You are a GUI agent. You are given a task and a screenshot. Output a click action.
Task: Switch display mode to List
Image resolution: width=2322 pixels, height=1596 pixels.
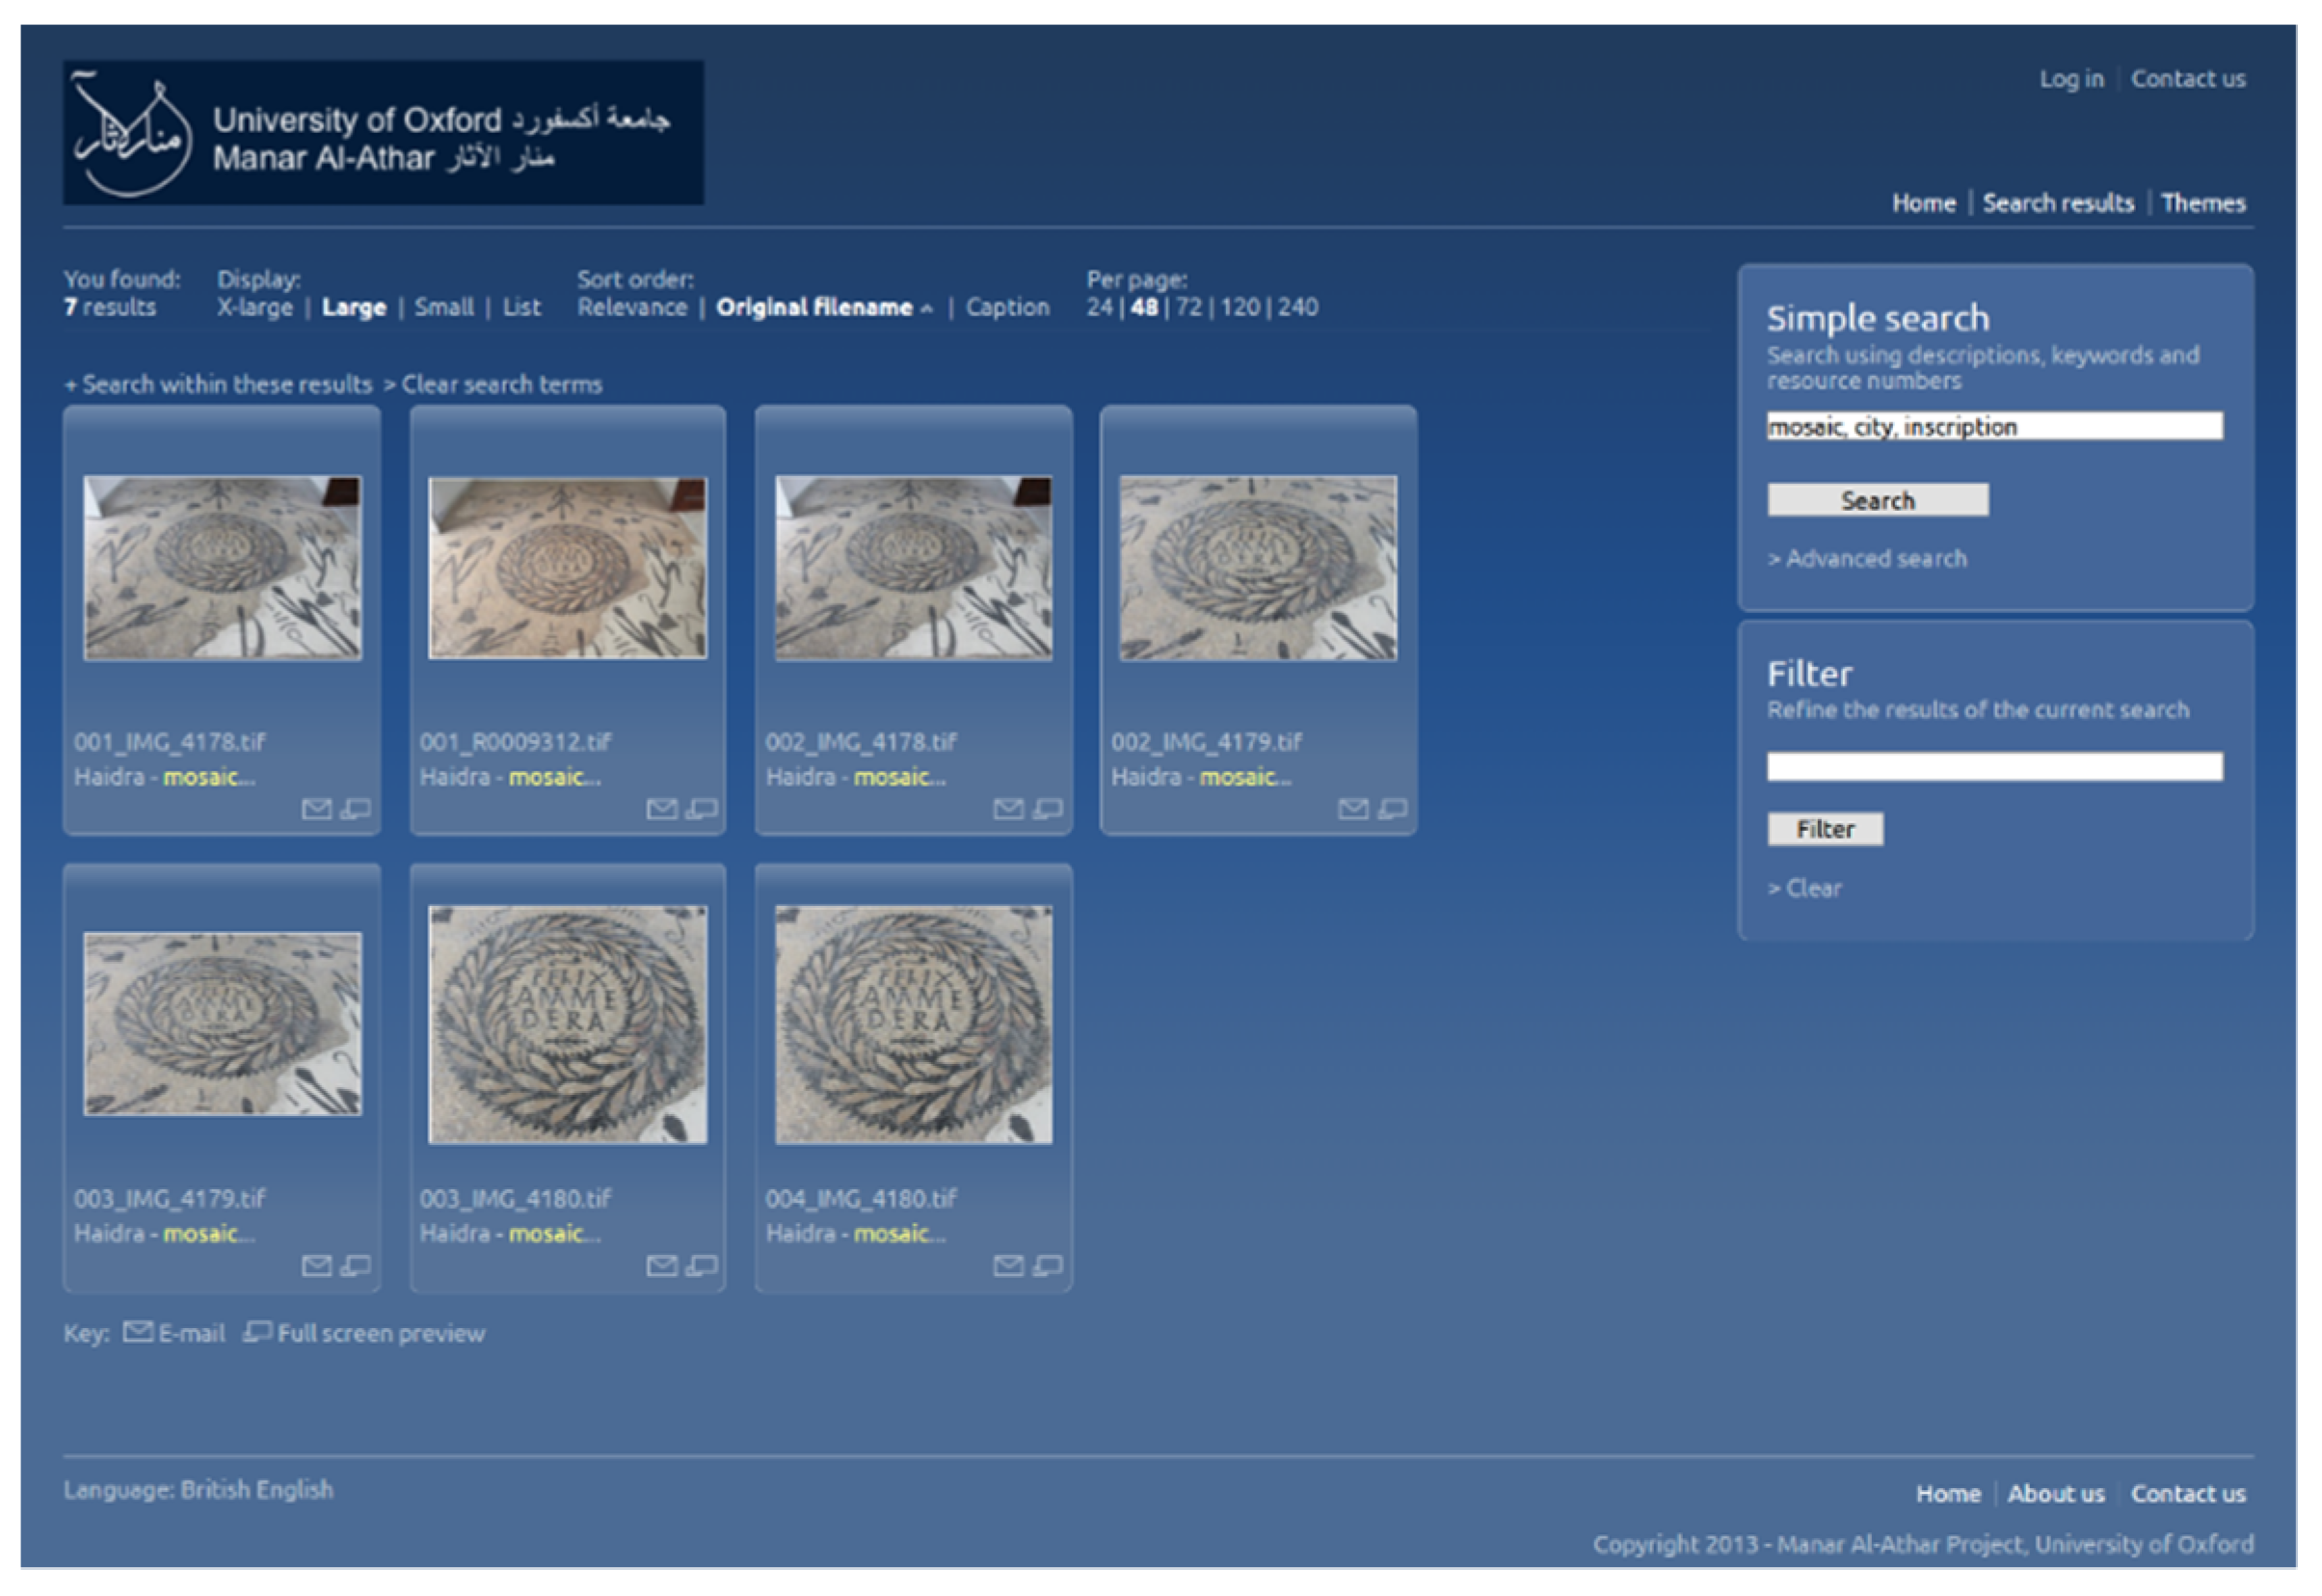click(521, 308)
